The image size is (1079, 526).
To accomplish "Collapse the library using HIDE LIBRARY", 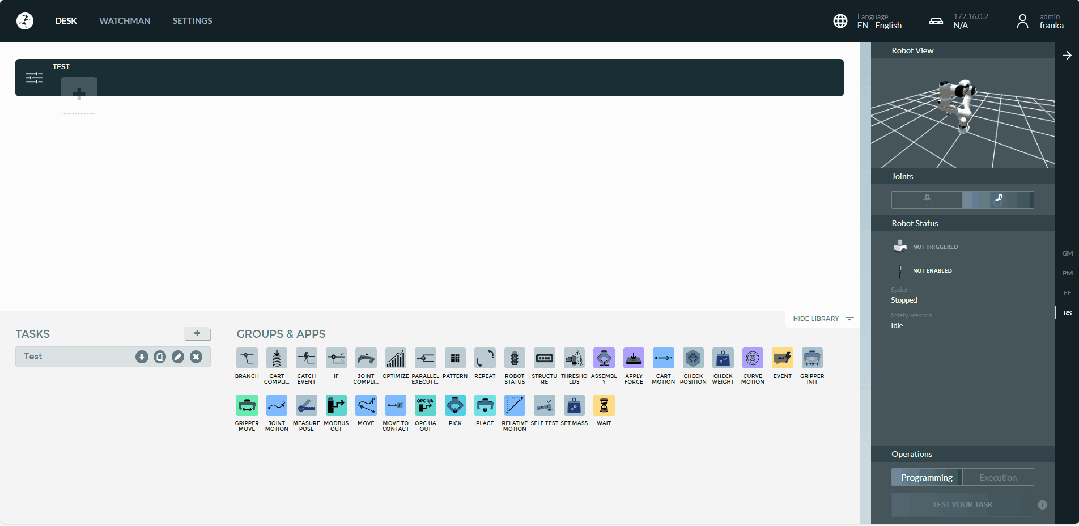I will coord(823,319).
